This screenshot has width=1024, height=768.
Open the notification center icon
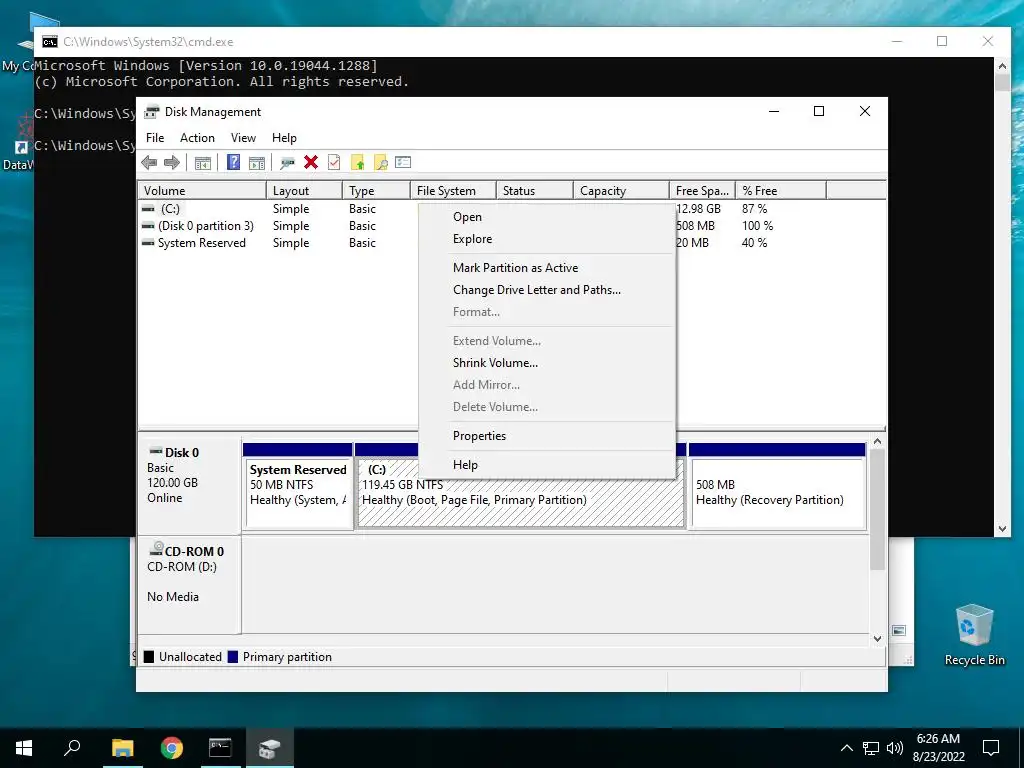[991, 748]
